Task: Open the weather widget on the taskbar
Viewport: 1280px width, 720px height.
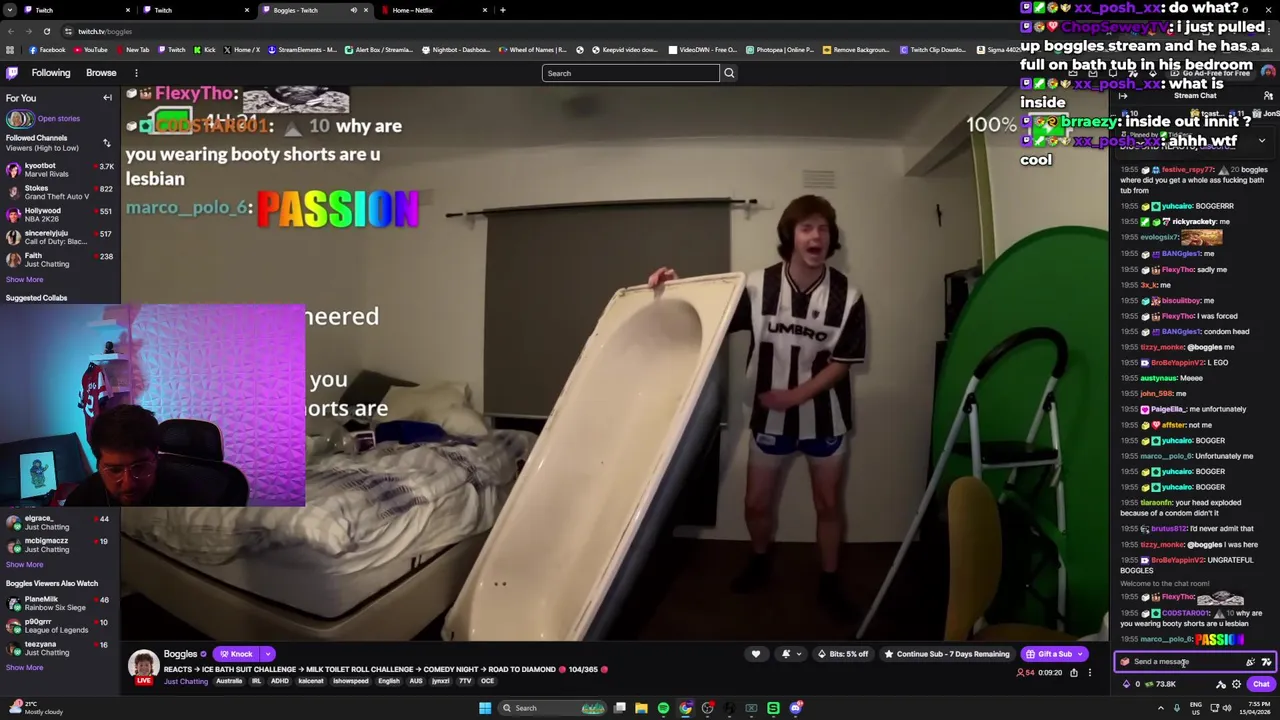Action: 35,708
